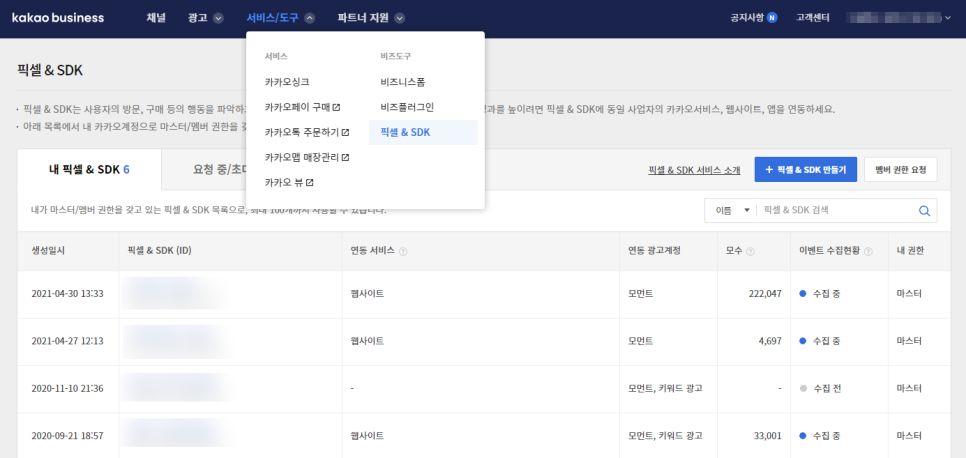
Task: Select row dated 2020-09-21 18:57
Action: click(484, 436)
